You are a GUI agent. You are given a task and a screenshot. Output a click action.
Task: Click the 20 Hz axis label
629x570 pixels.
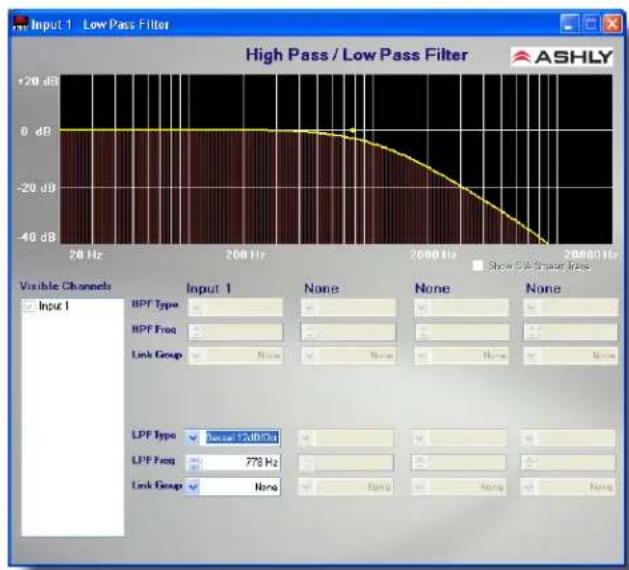[85, 255]
